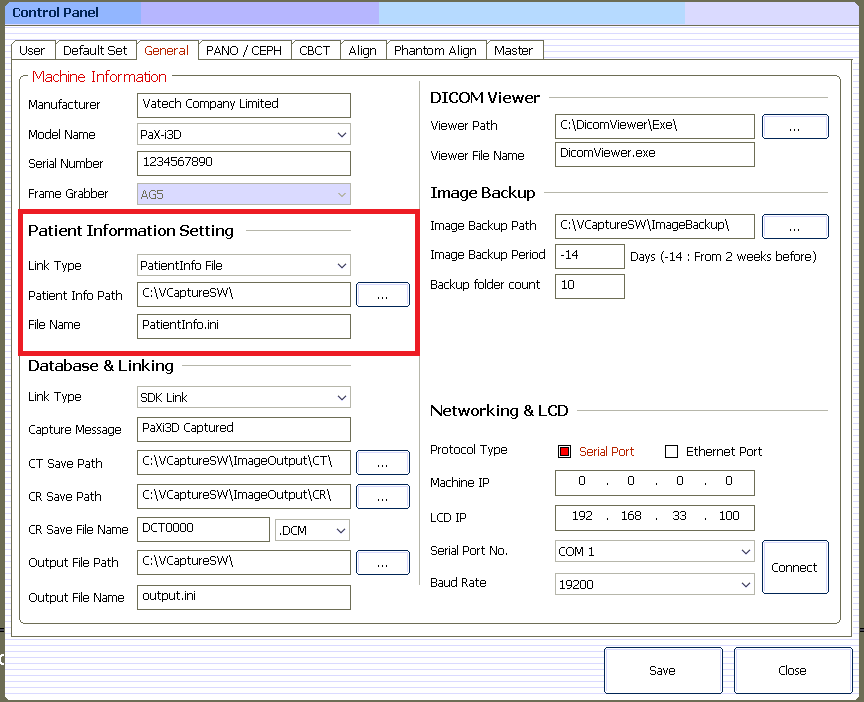Close the Control Panel dialog
The height and width of the screenshot is (702, 864).
pos(793,670)
